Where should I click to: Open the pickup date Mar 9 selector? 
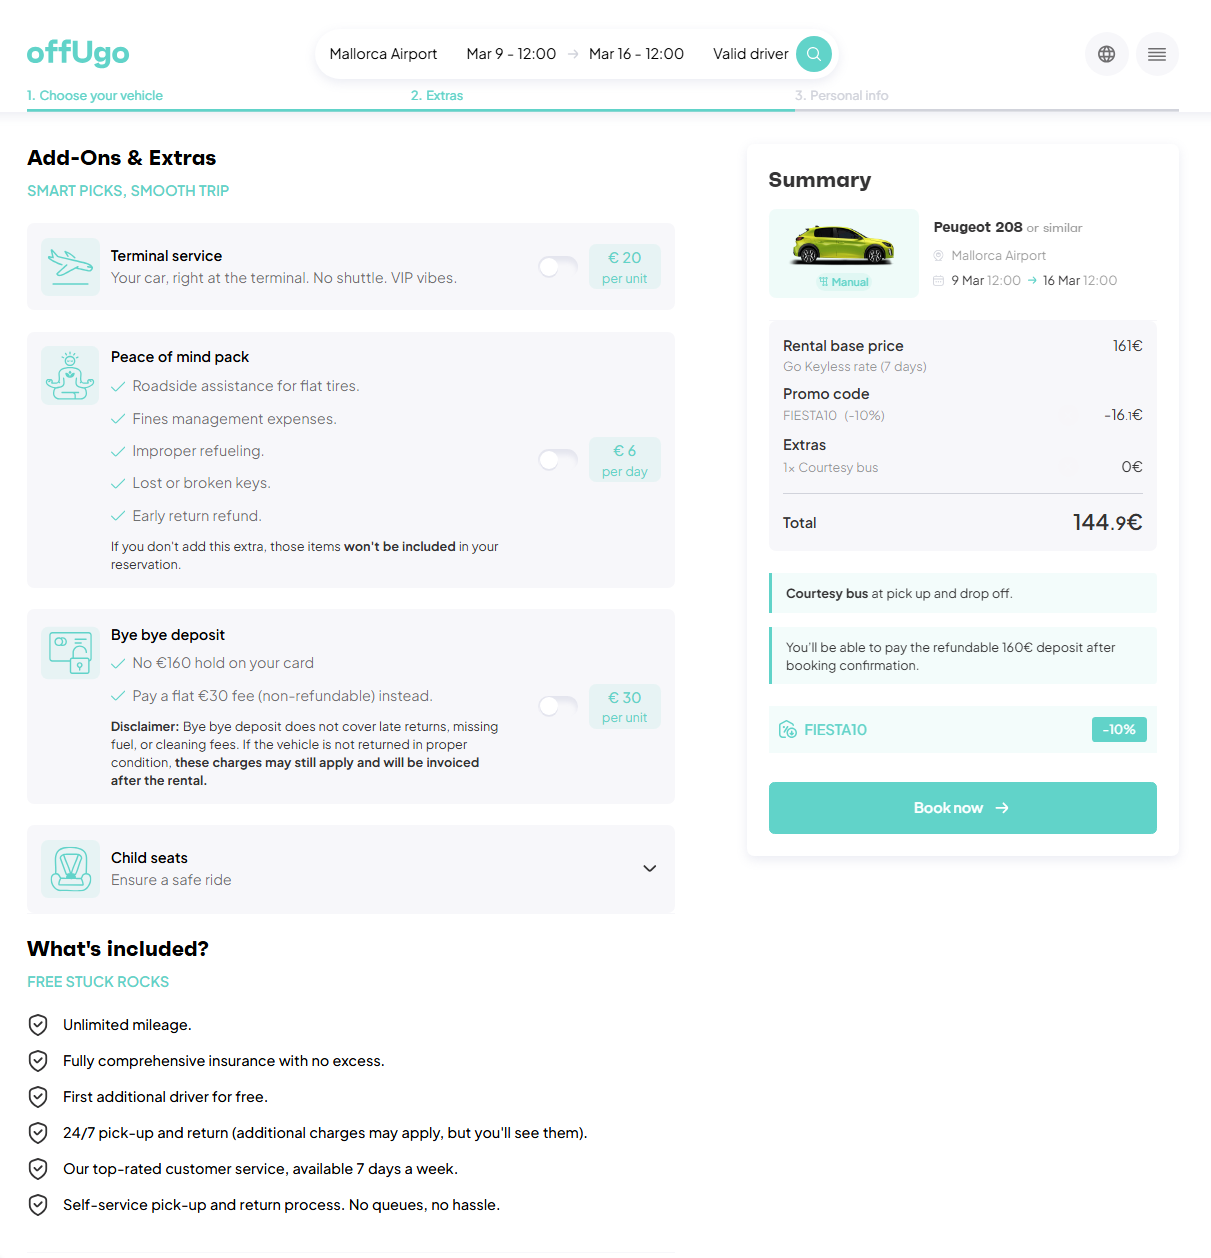tap(511, 54)
